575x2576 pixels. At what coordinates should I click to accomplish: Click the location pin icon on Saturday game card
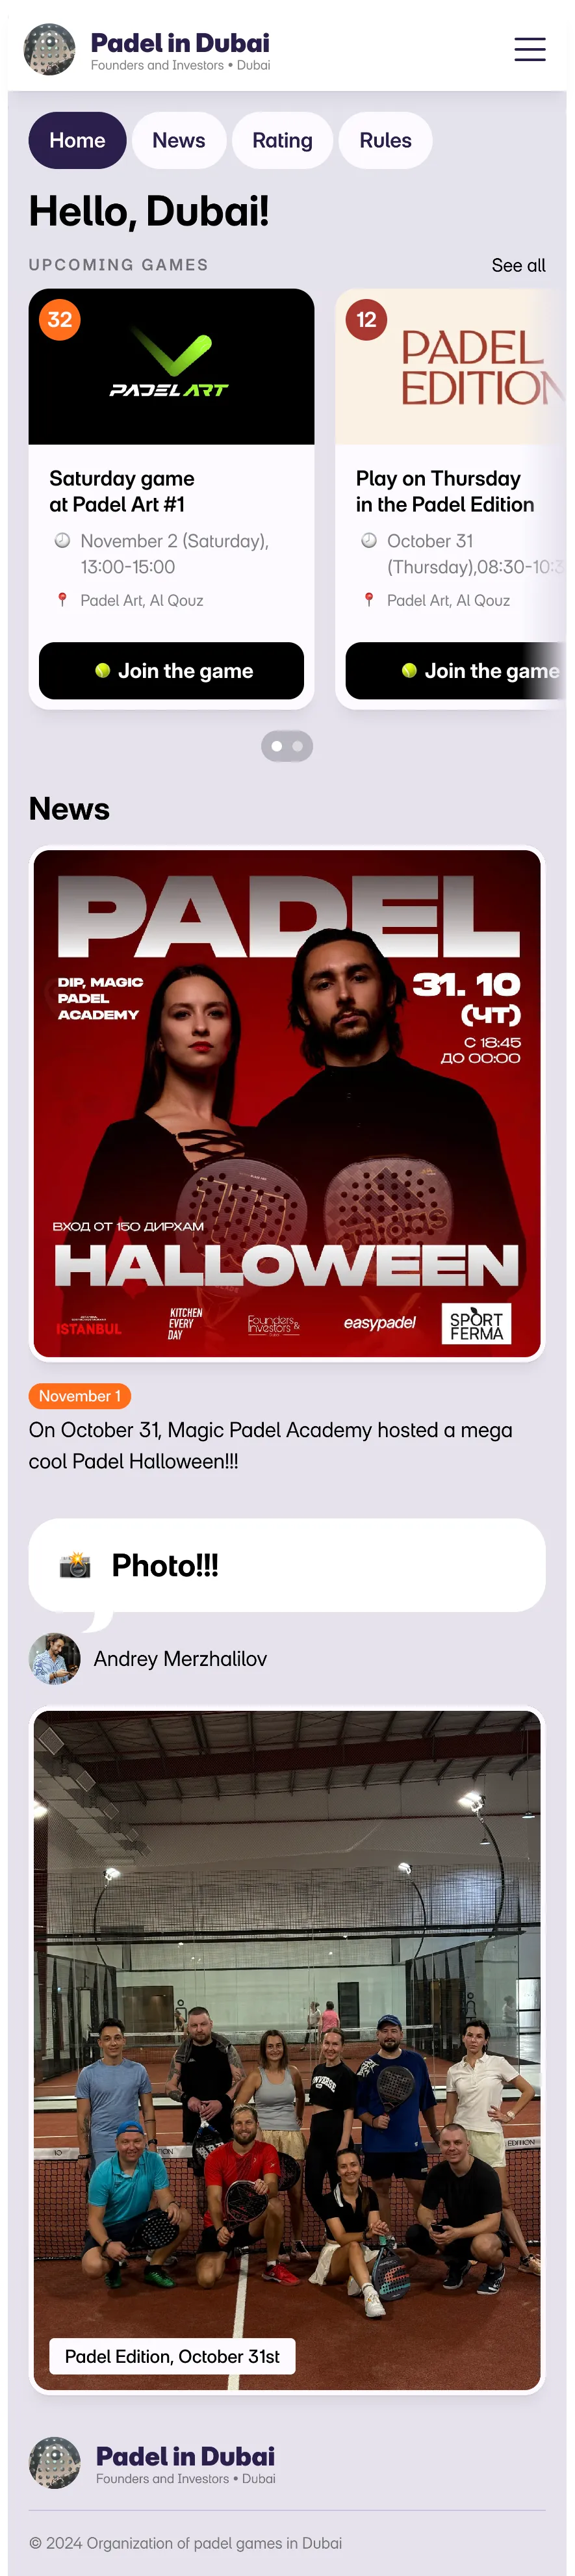62,600
